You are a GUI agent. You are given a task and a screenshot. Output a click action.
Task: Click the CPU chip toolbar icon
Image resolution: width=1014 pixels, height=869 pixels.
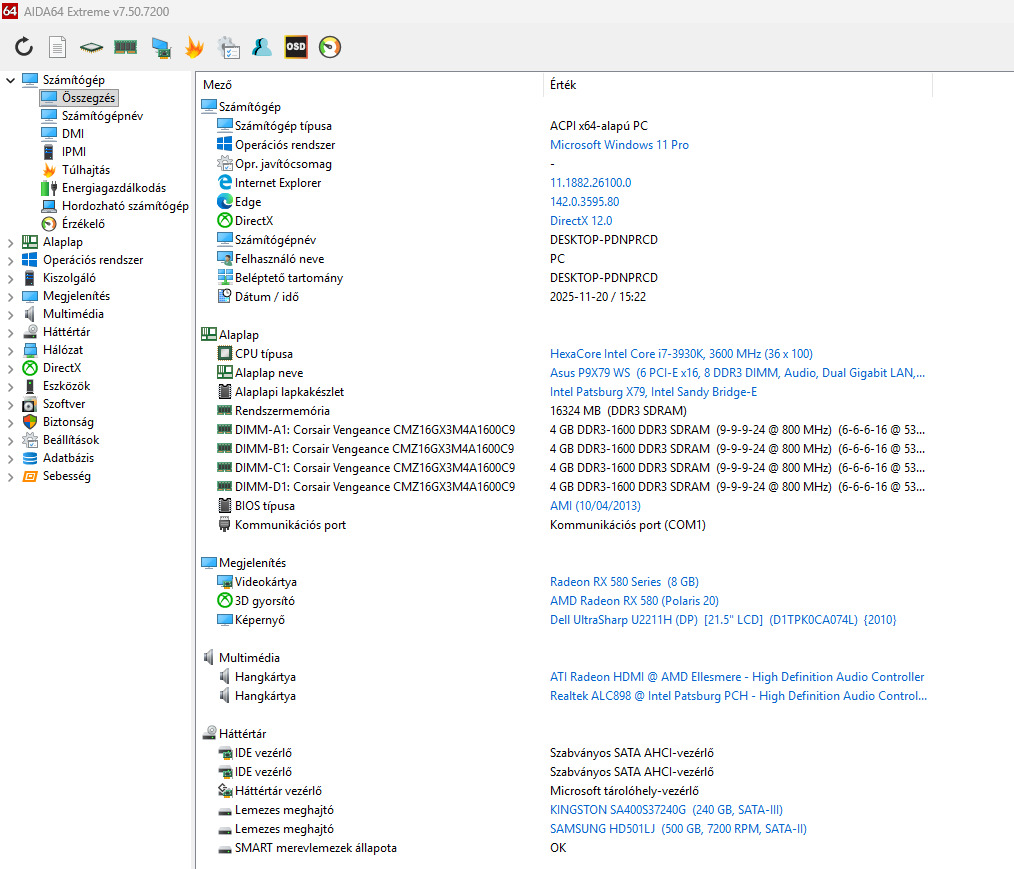91,47
